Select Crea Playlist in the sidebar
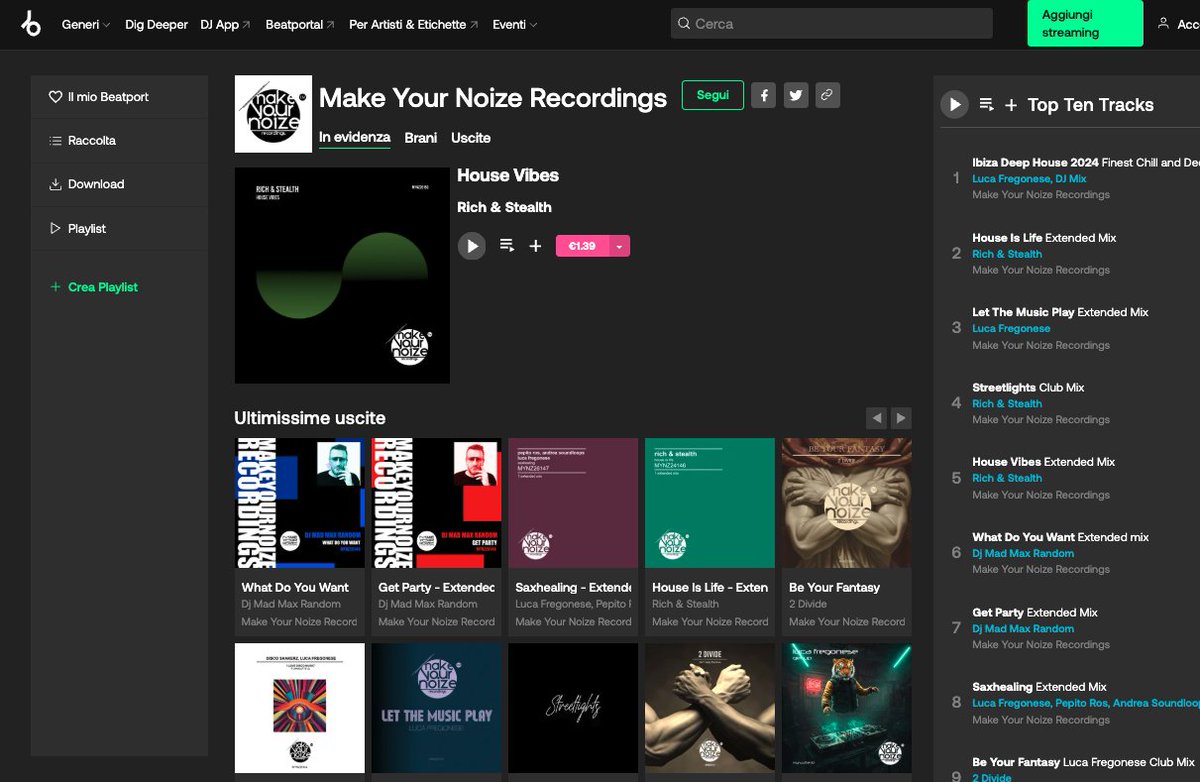The image size is (1200, 782). pyautogui.click(x=94, y=287)
